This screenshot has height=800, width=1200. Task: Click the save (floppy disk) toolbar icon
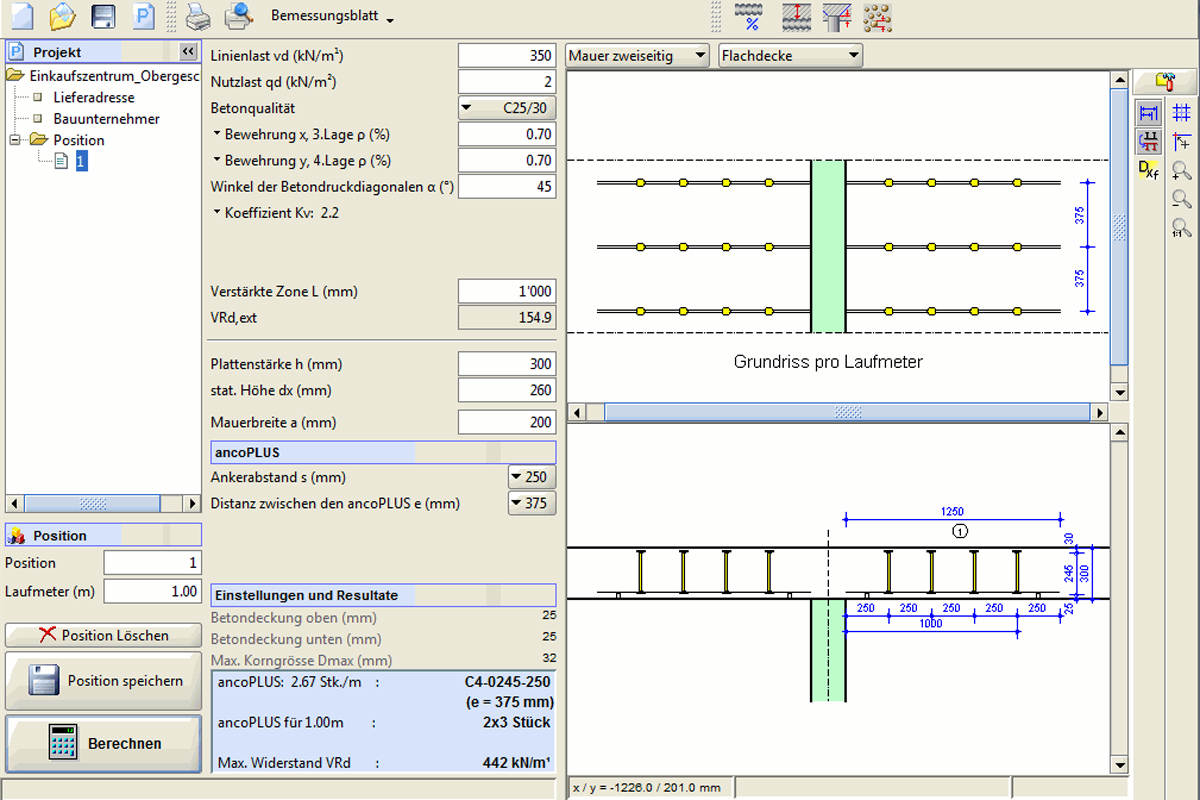(x=103, y=17)
